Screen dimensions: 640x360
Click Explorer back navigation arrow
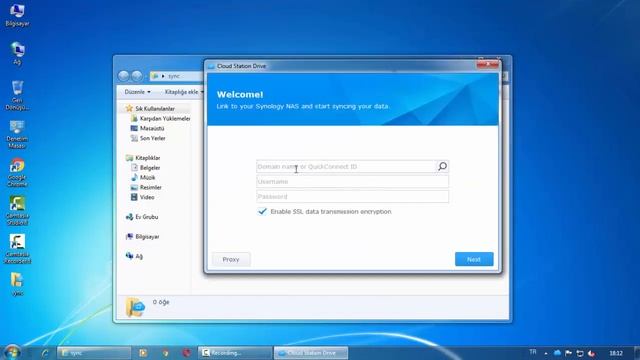(x=124, y=76)
